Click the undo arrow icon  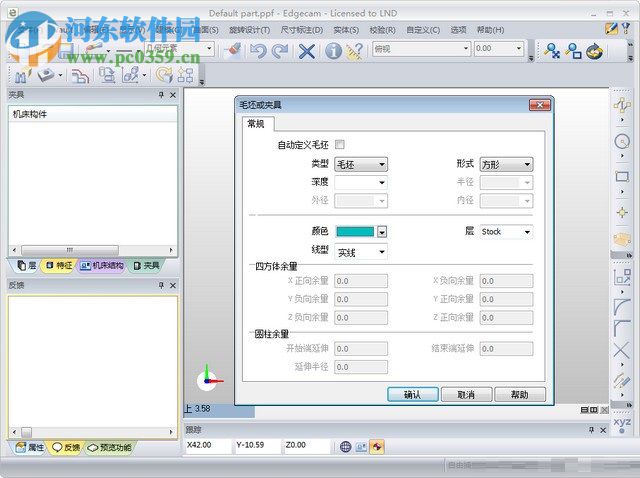[258, 51]
